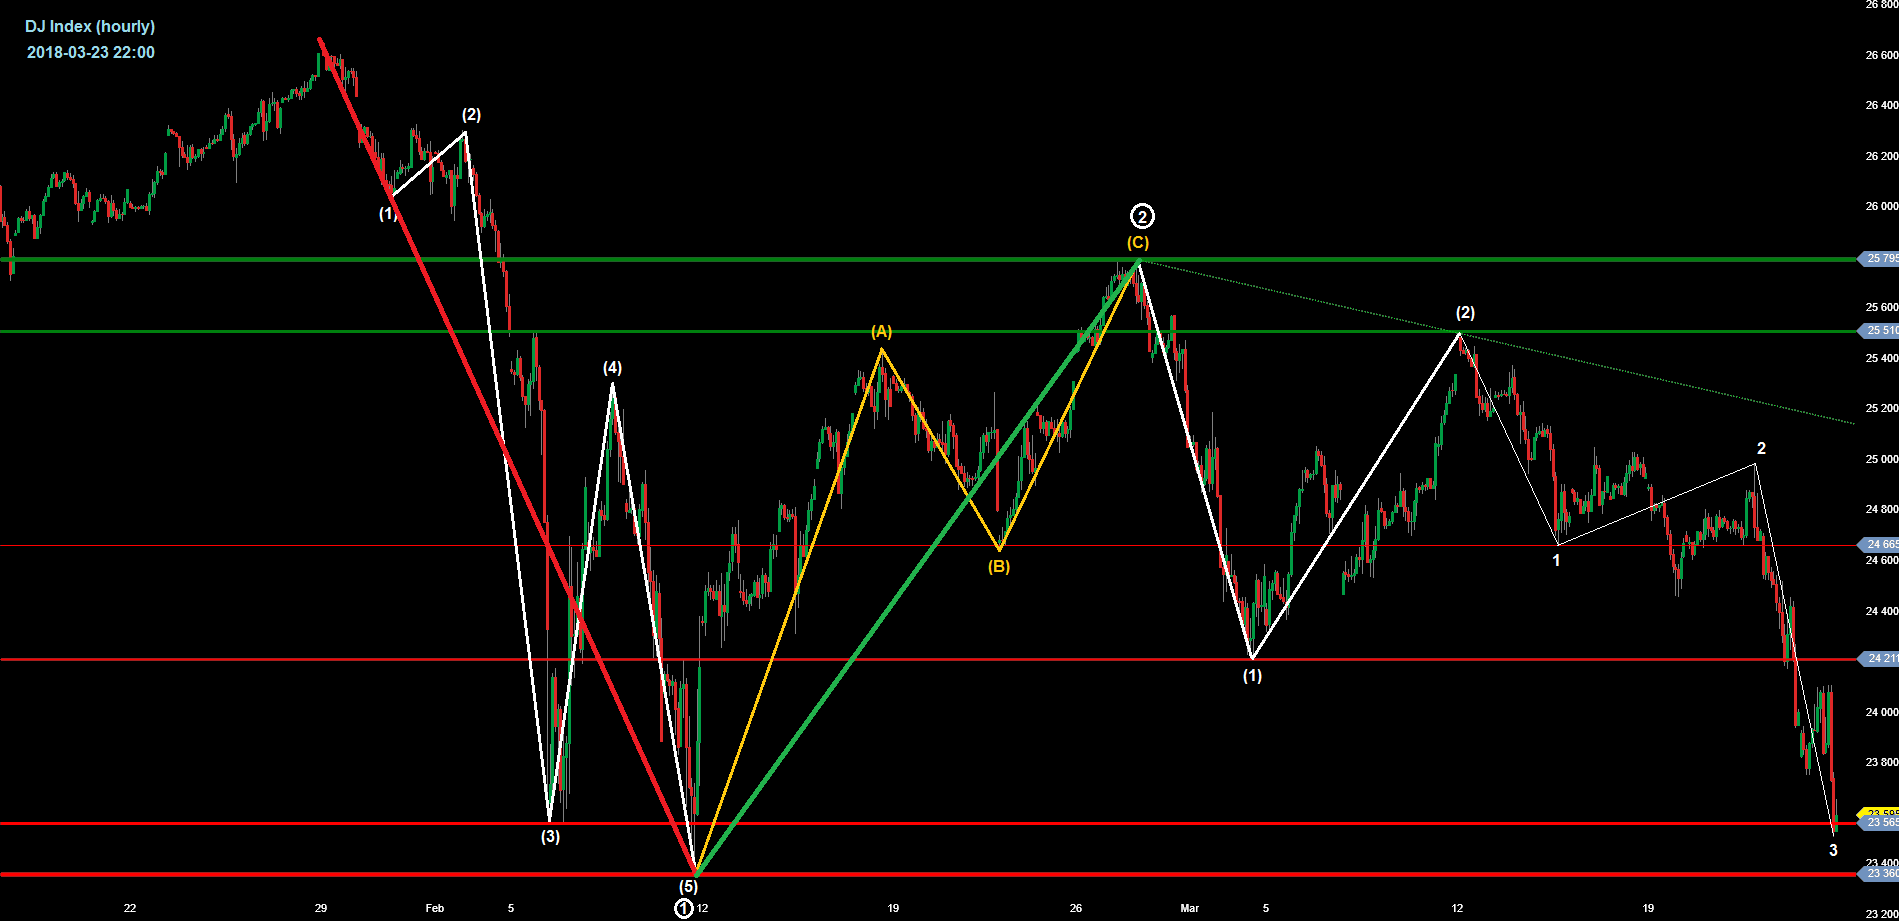Select the yellow (A) wave label

(x=881, y=332)
